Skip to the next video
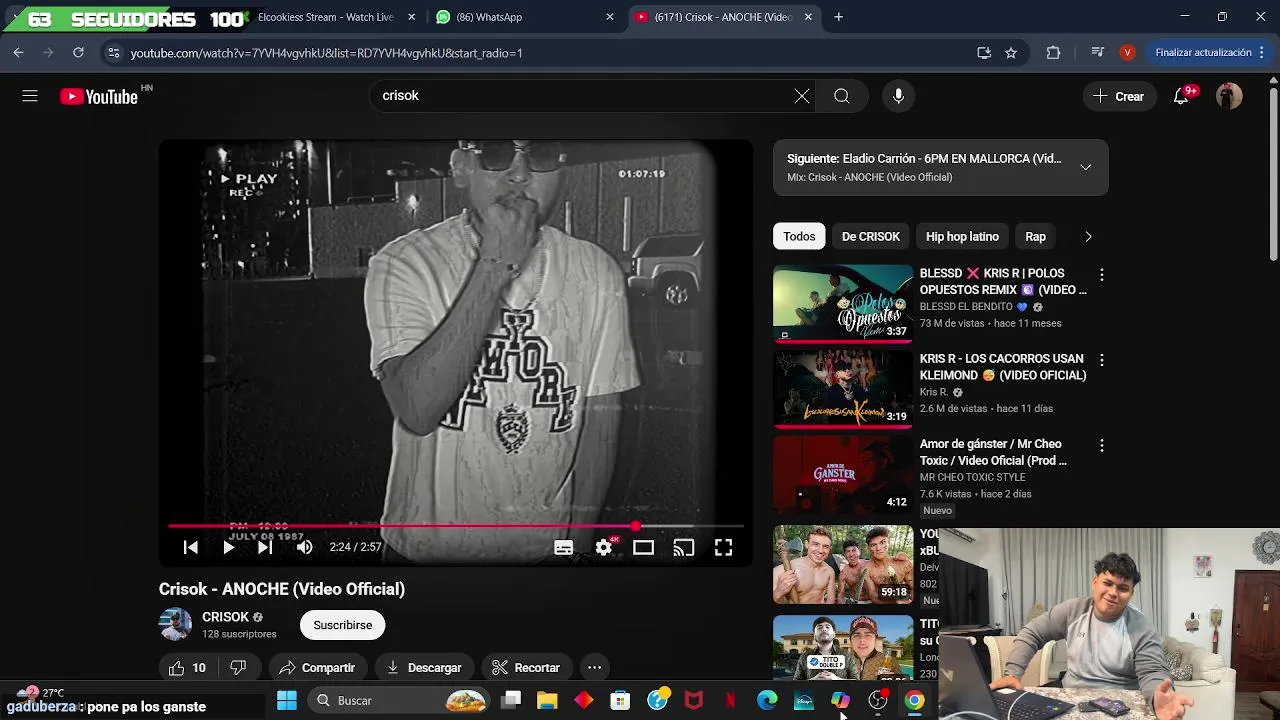The height and width of the screenshot is (720, 1280). [x=265, y=547]
